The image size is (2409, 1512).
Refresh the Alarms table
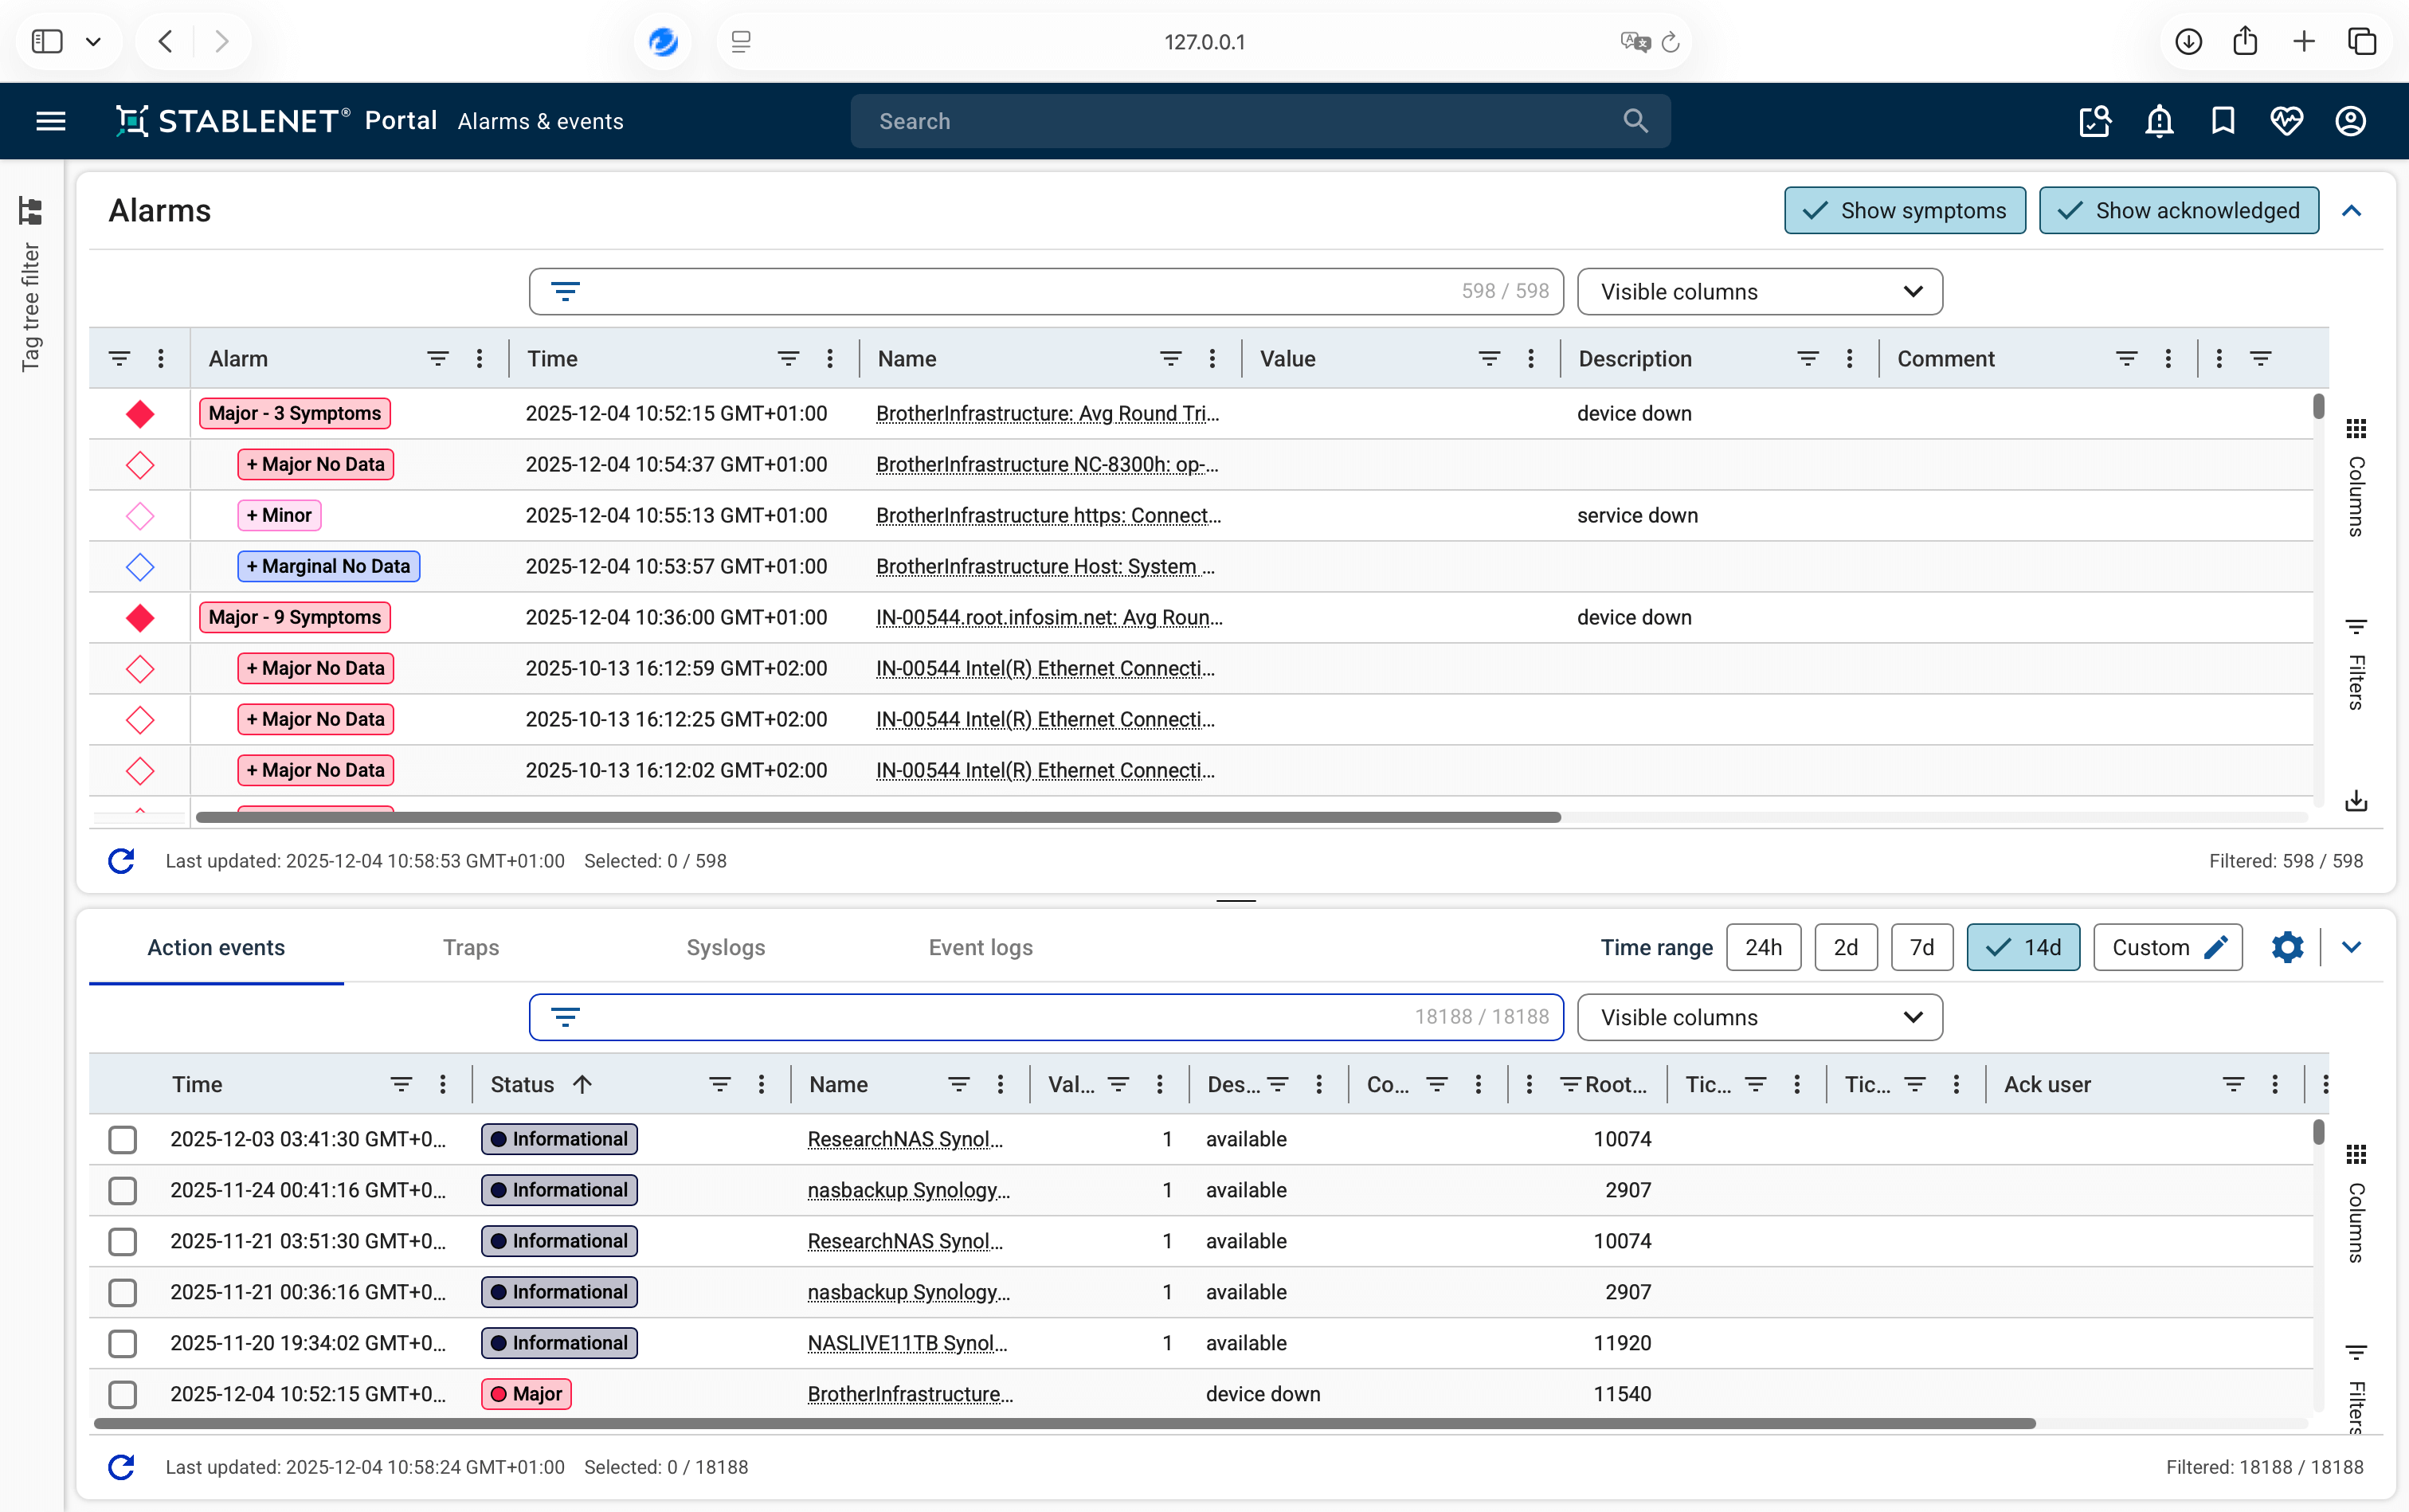pyautogui.click(x=121, y=861)
